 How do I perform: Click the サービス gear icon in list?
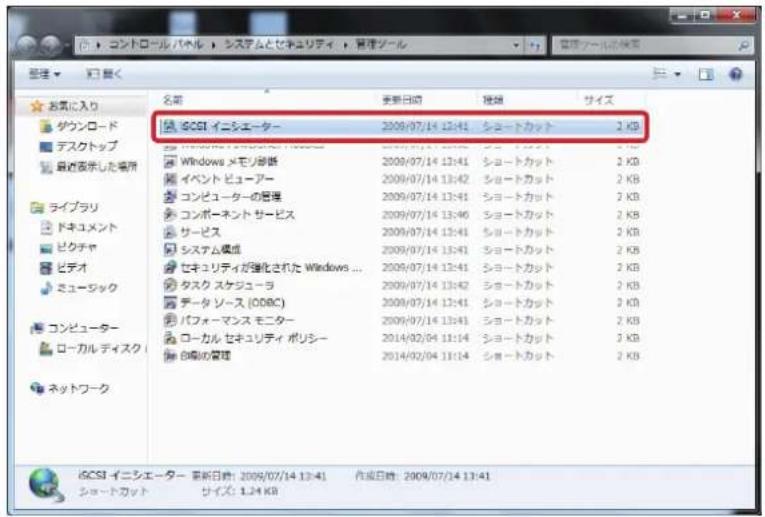click(169, 232)
